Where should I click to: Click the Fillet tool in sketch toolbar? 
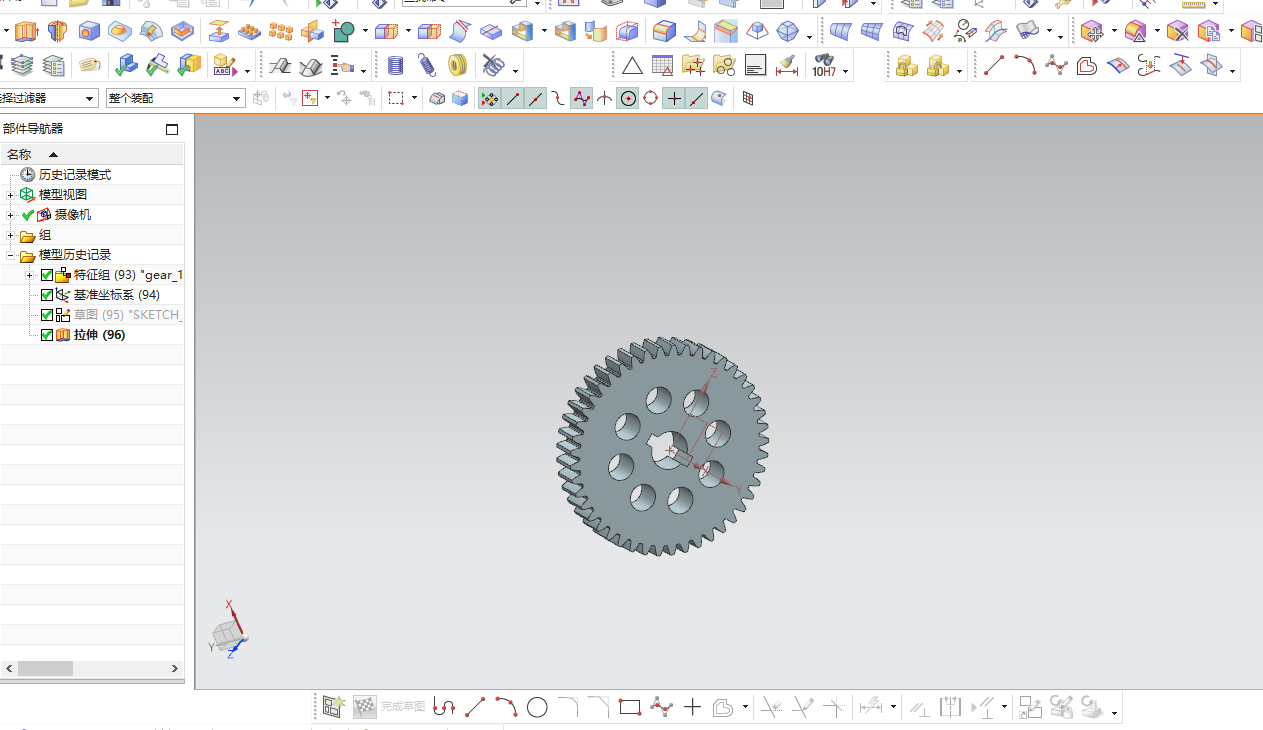(x=568, y=708)
